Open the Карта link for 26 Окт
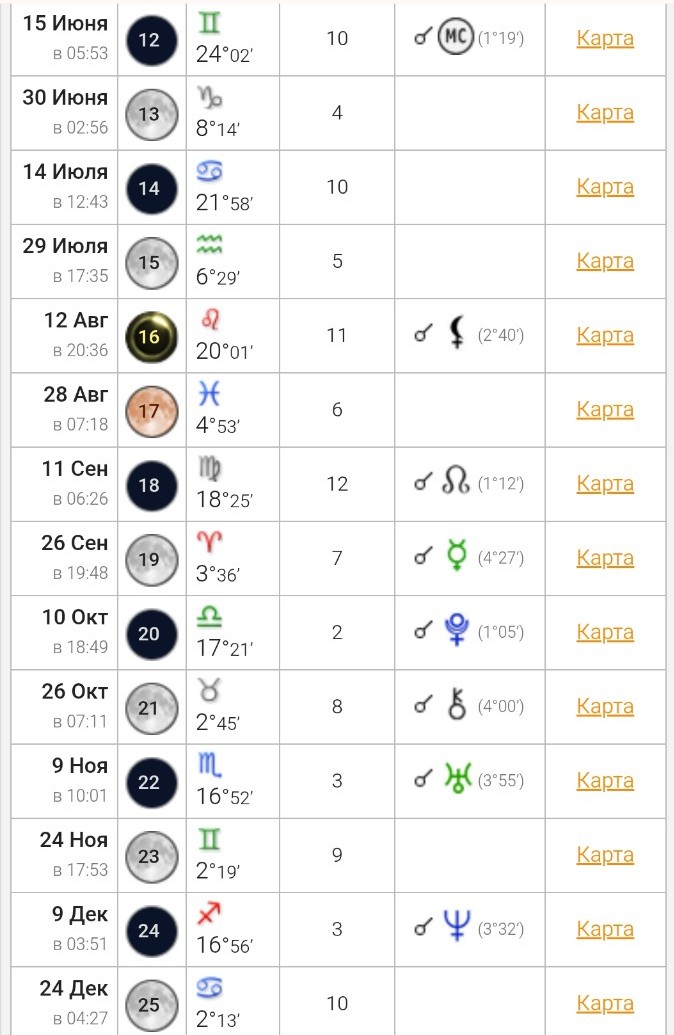 point(605,707)
